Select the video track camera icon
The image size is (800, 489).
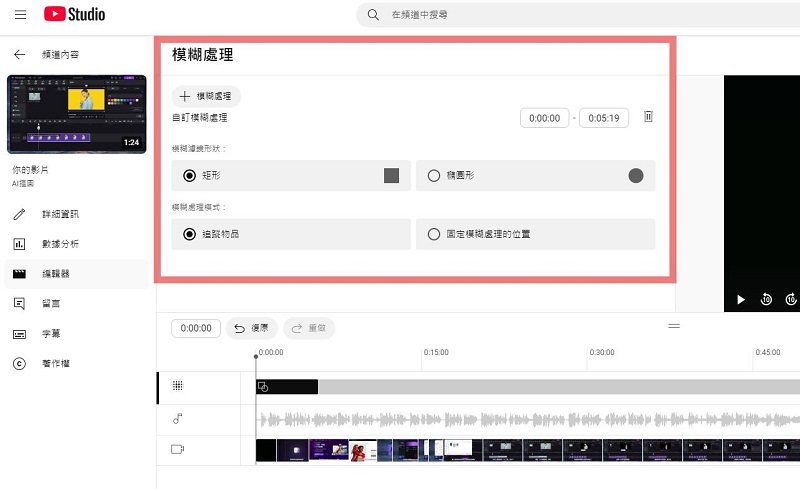tap(177, 450)
